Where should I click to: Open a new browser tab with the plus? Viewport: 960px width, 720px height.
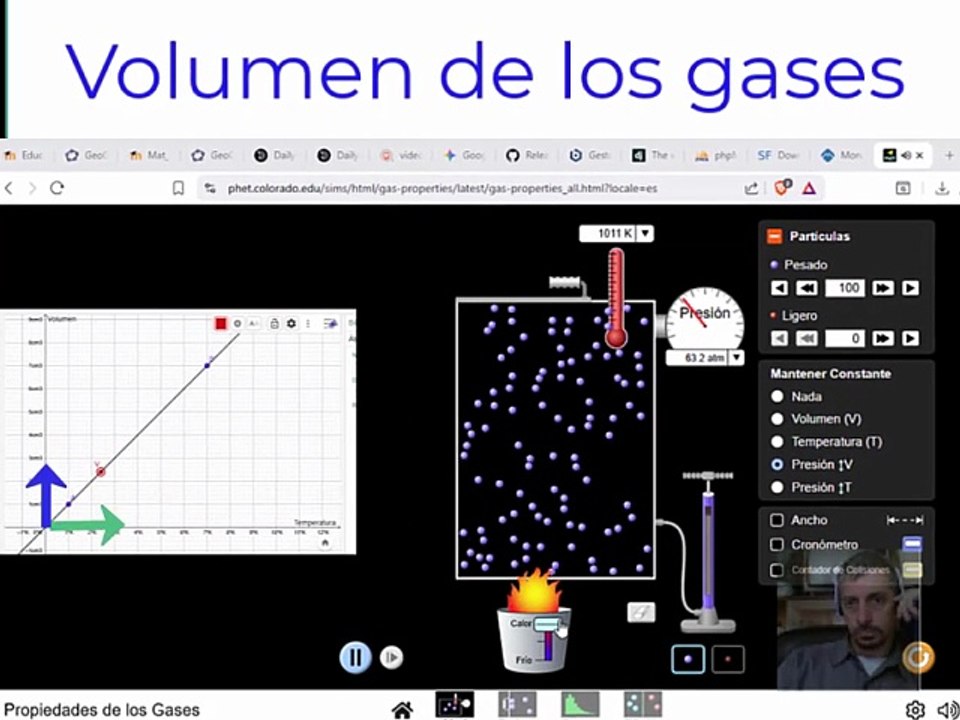pos(949,156)
